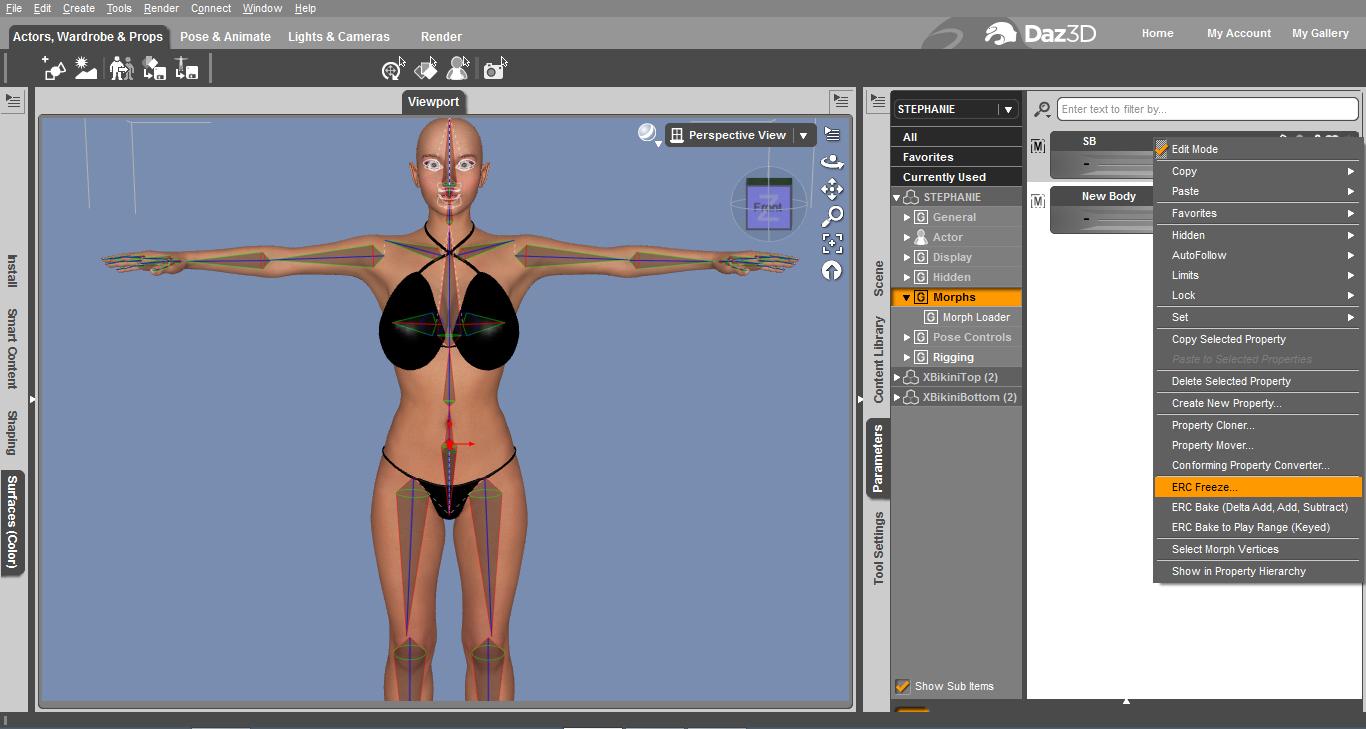Open the Viewport pane options menu icon
The image size is (1366, 729).
pos(840,100)
